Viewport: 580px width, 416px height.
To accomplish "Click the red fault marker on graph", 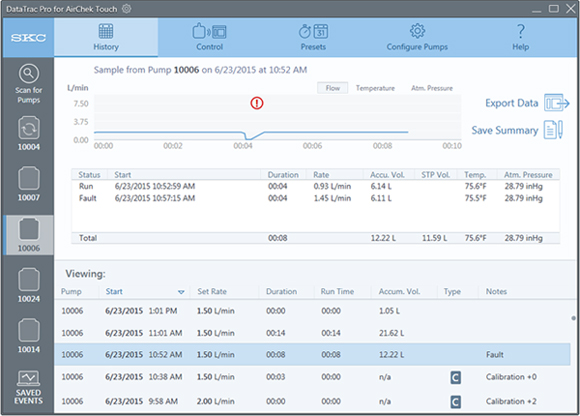I will pos(257,103).
